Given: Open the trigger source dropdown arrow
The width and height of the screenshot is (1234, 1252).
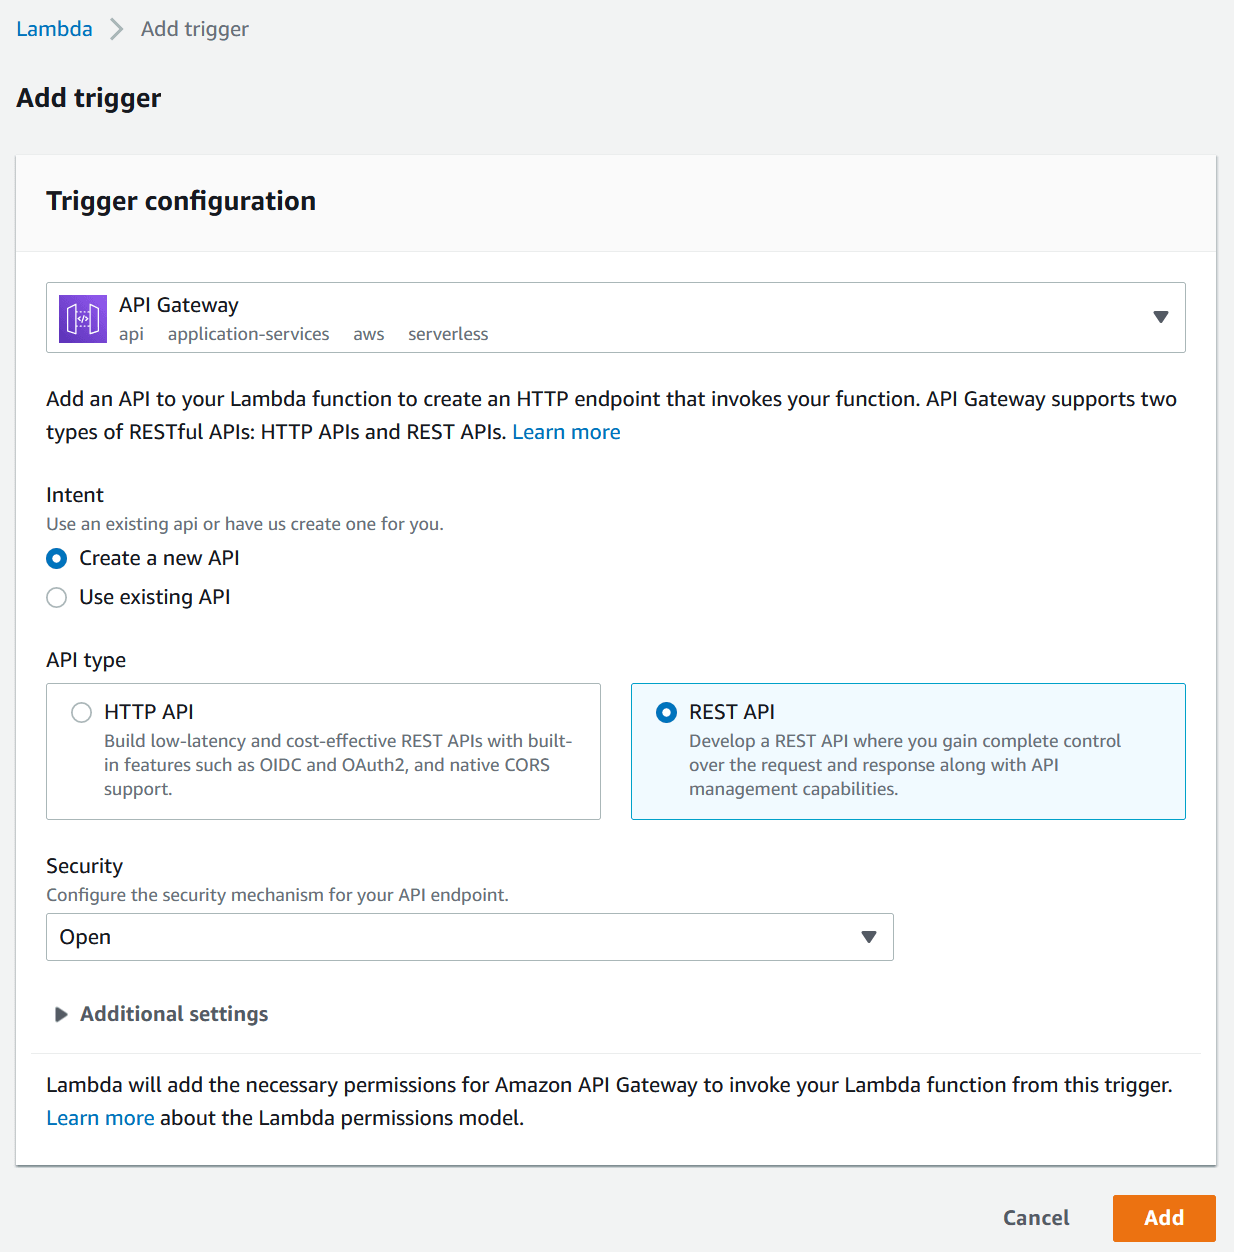Looking at the screenshot, I should 1160,317.
